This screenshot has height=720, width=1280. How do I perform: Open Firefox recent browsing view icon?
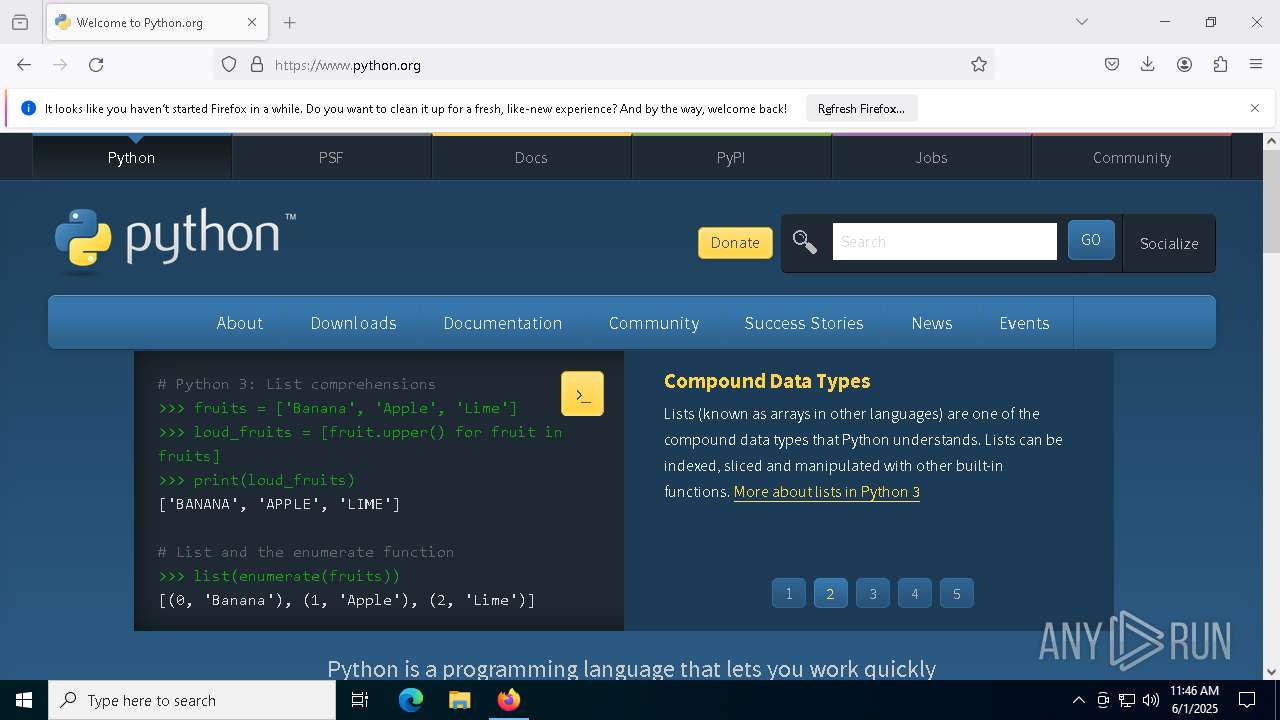20,22
